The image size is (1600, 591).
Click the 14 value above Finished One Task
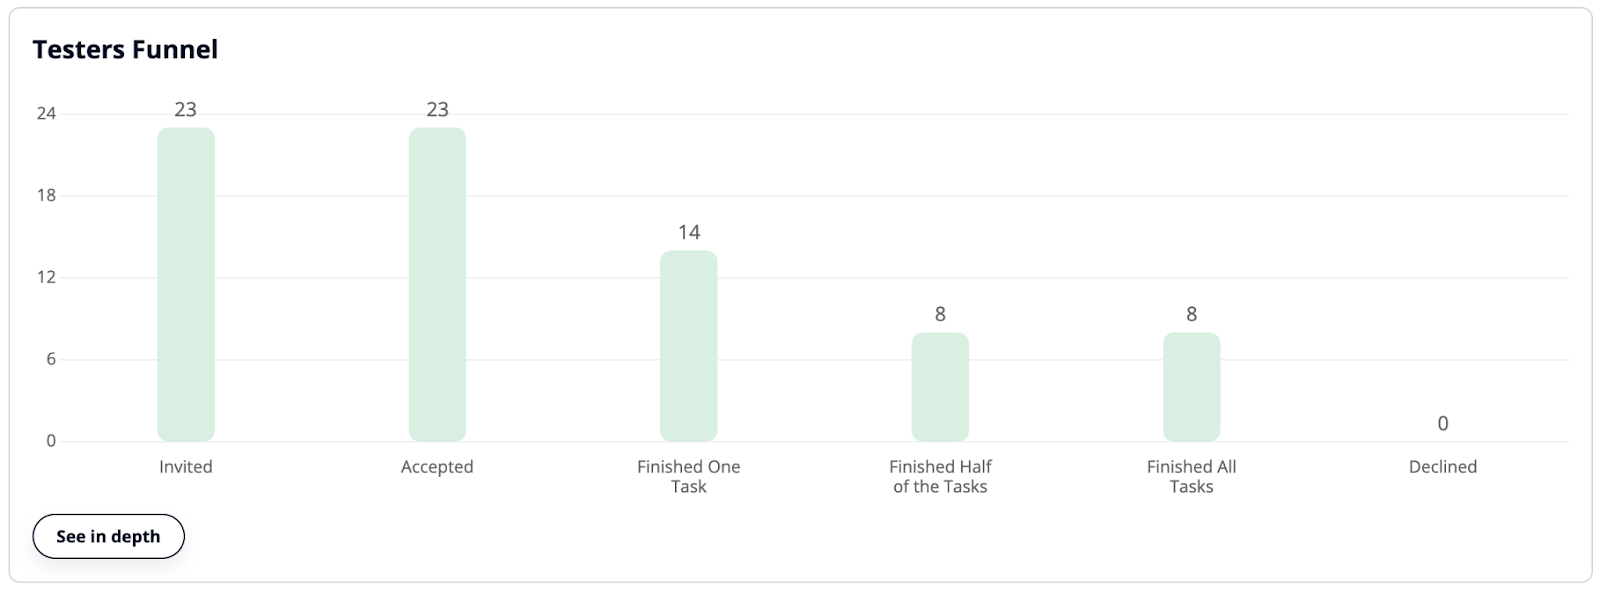pyautogui.click(x=689, y=232)
